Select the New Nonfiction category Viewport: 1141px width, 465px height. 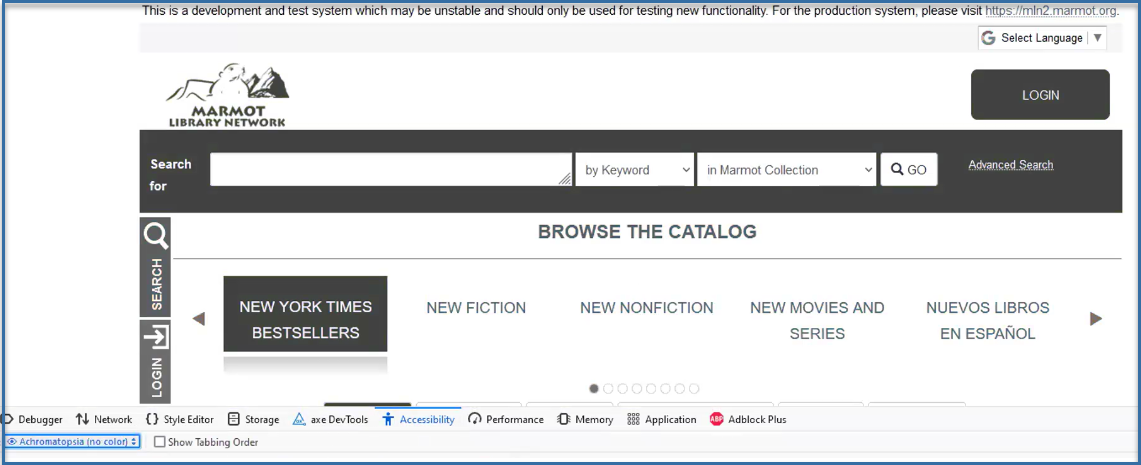(646, 308)
